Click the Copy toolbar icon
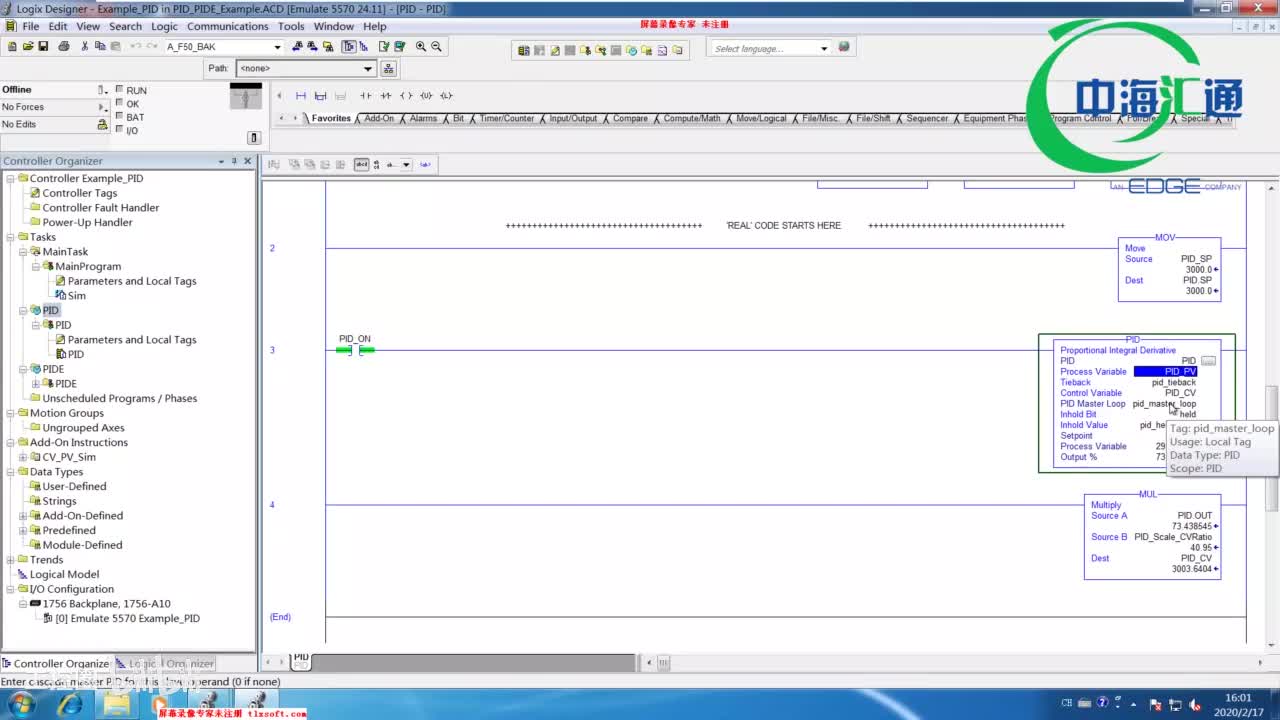Image resolution: width=1280 pixels, height=720 pixels. coord(99,46)
